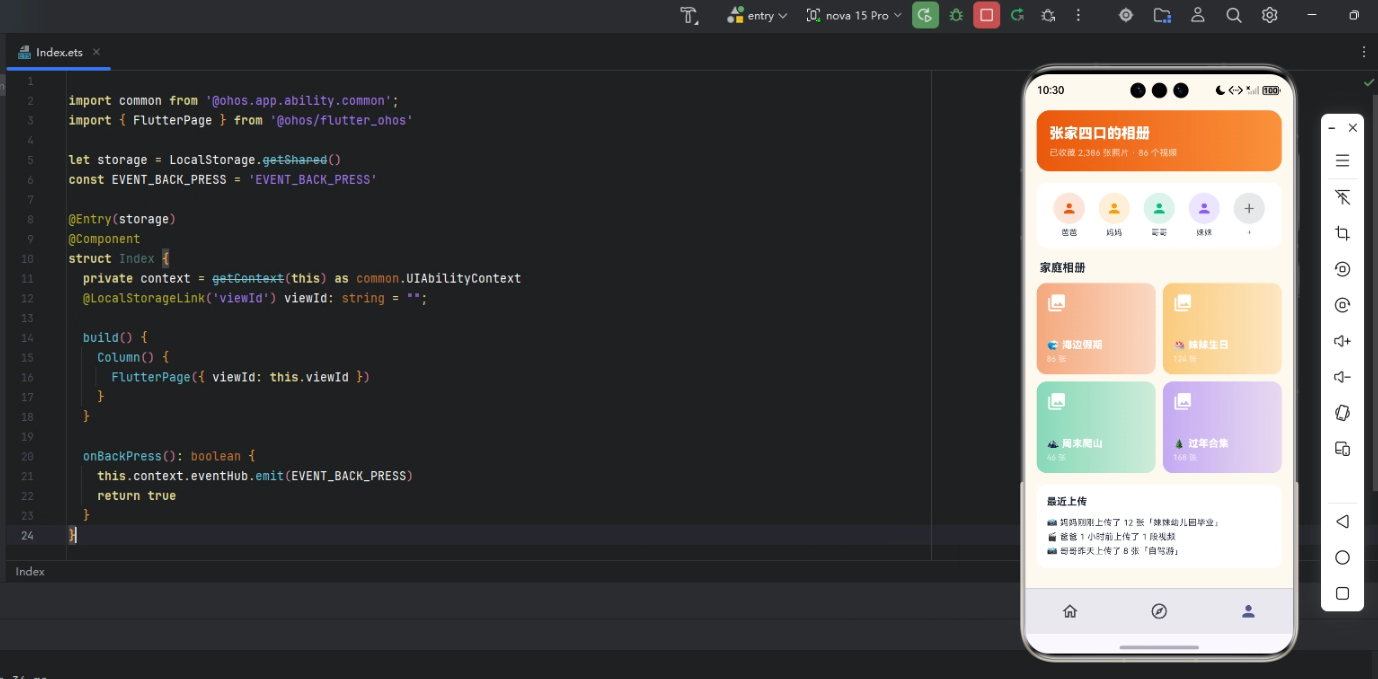The width and height of the screenshot is (1378, 679).
Task: Tap the plus add member button
Action: click(x=1249, y=208)
